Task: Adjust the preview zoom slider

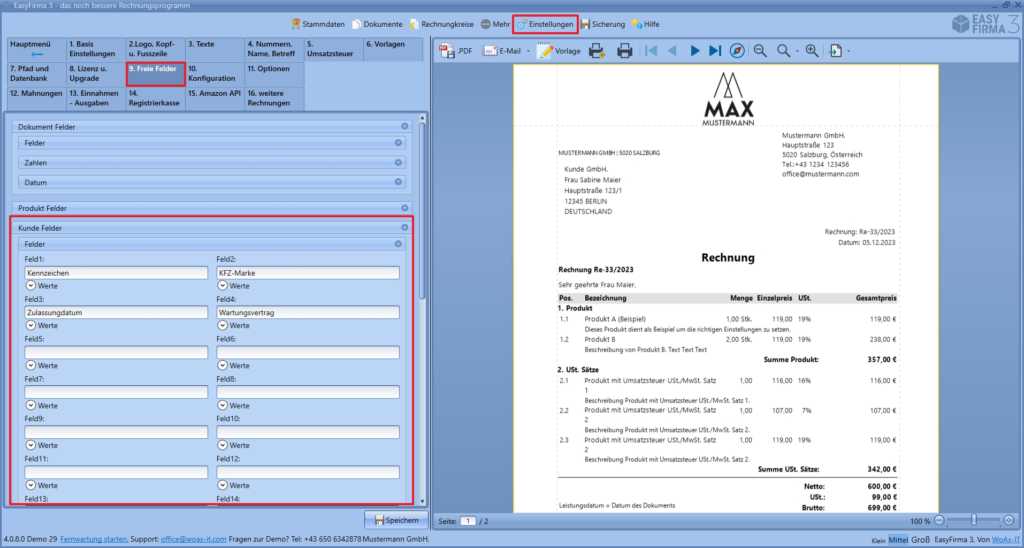Action: (973, 520)
